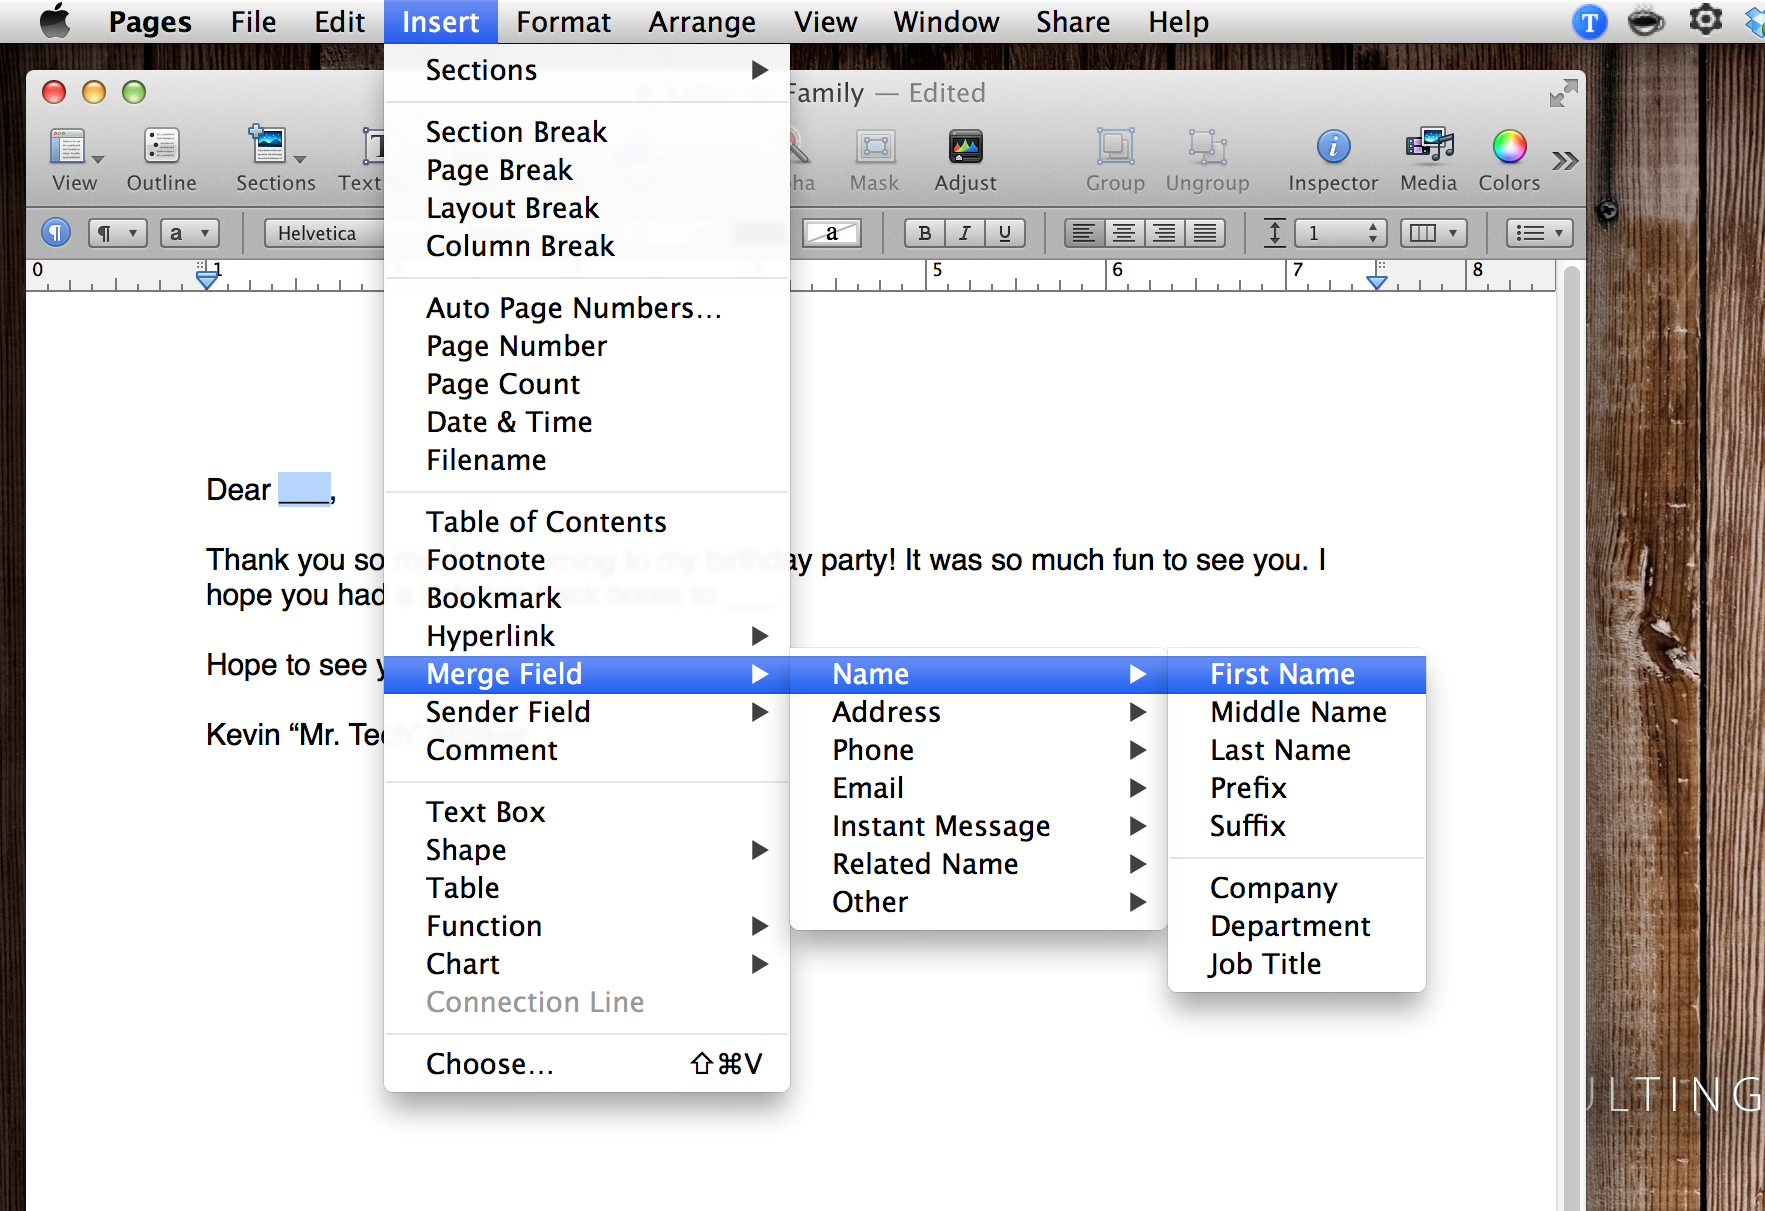This screenshot has width=1765, height=1211.
Task: Click the highlighted merge field placeholder after Dear
Action: tap(304, 489)
